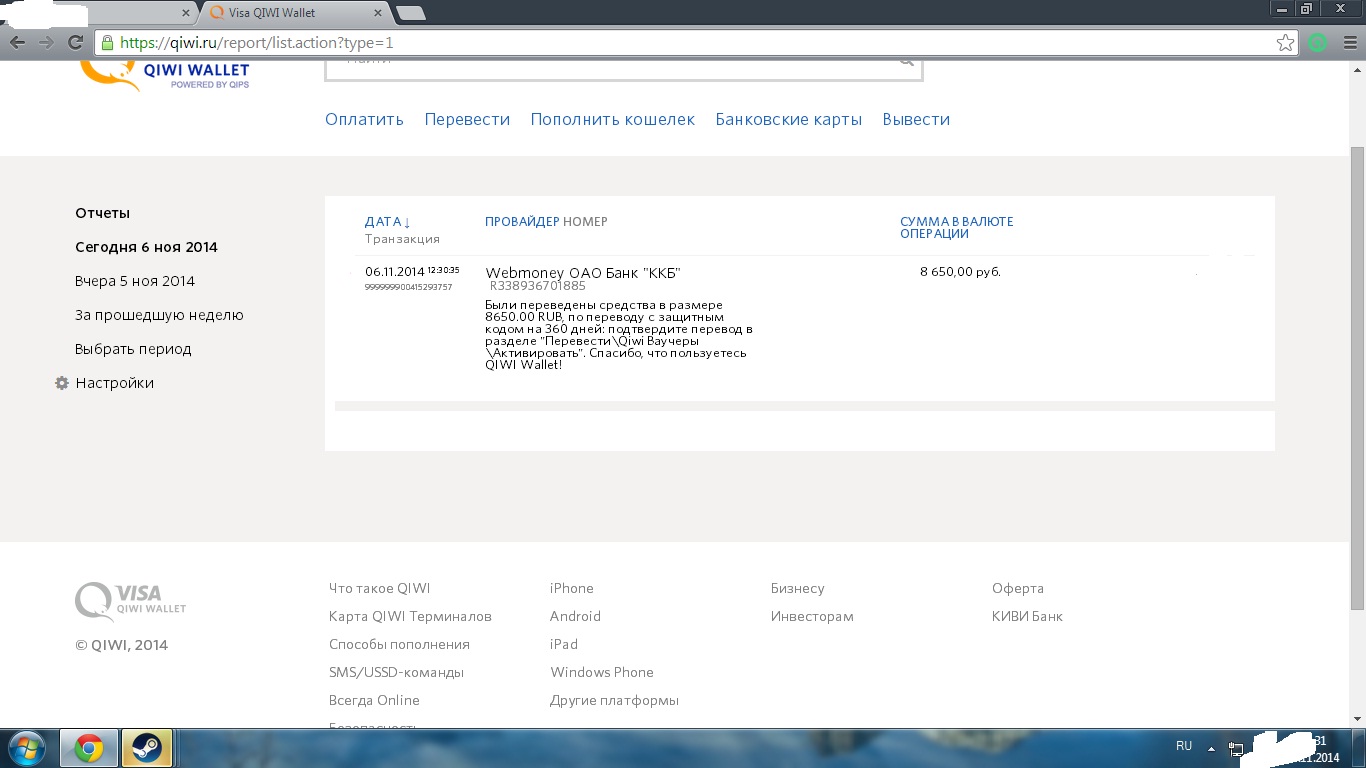The height and width of the screenshot is (768, 1366).
Task: Click Visa QIWI Wallet footer logo
Action: point(131,601)
